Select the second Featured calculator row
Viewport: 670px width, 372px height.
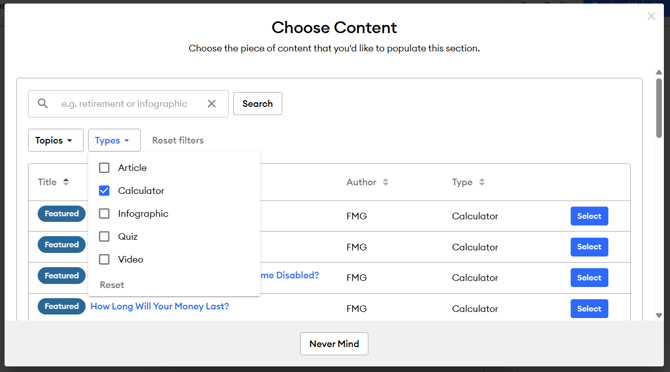[x=589, y=247]
